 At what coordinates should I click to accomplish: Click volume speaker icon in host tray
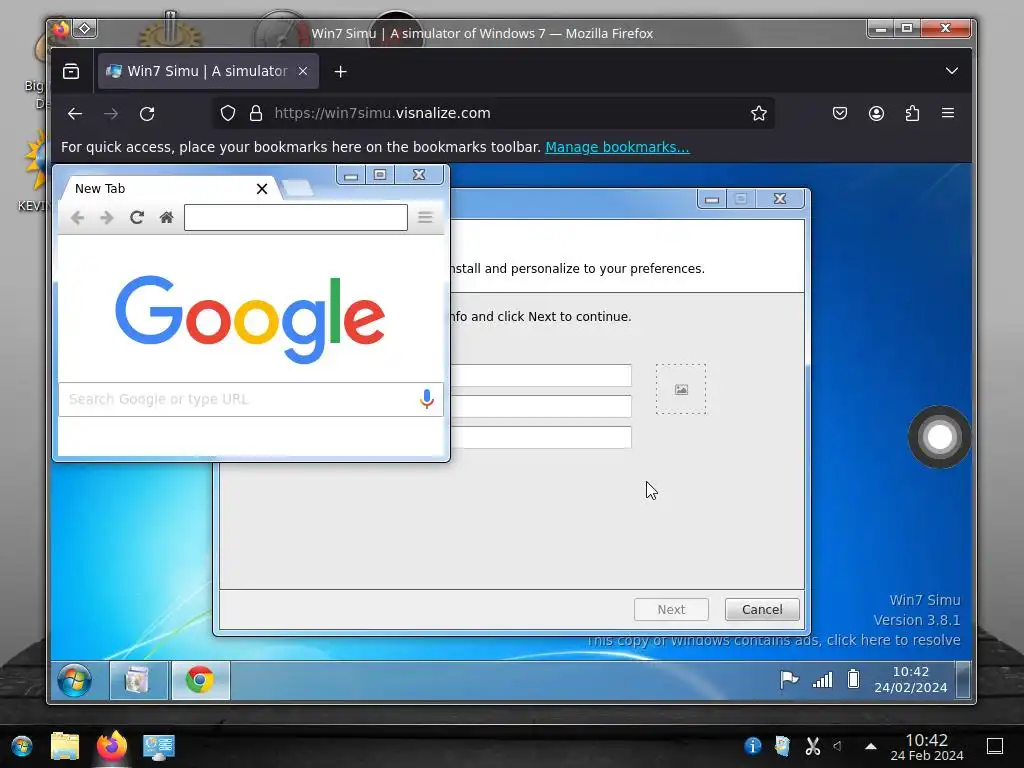[838, 746]
